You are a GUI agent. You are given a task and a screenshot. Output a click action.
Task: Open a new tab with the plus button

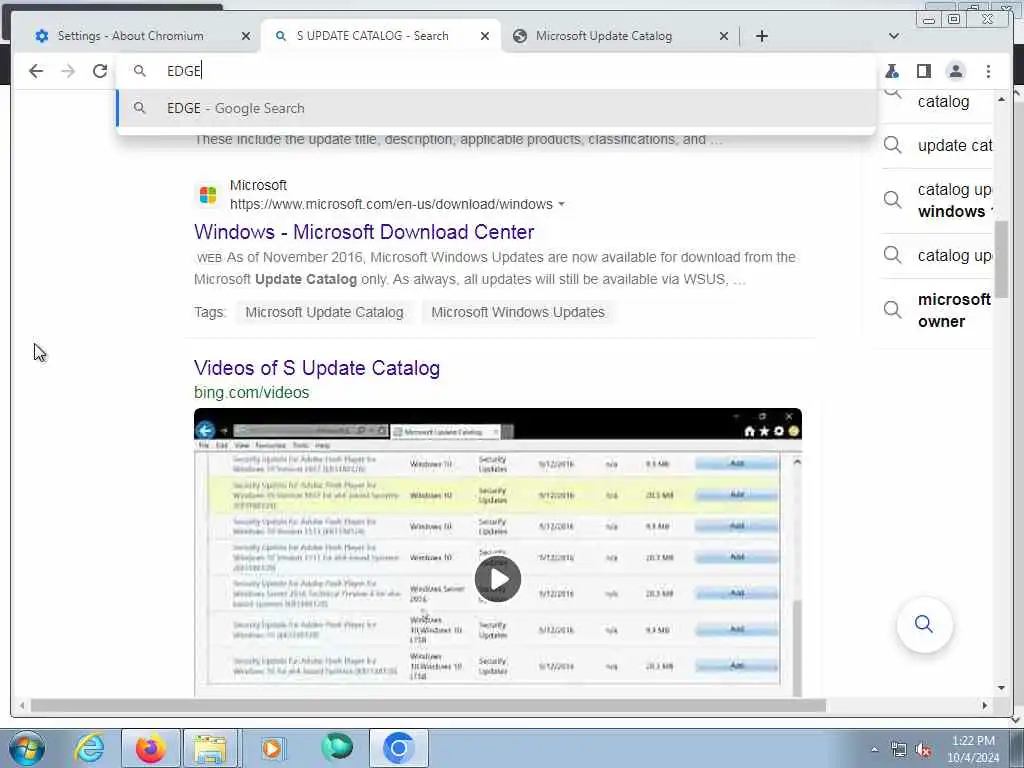tap(761, 36)
